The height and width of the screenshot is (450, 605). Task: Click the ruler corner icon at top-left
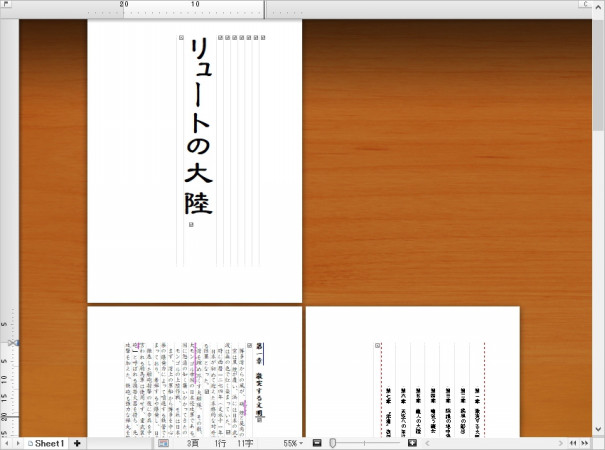point(5,5)
